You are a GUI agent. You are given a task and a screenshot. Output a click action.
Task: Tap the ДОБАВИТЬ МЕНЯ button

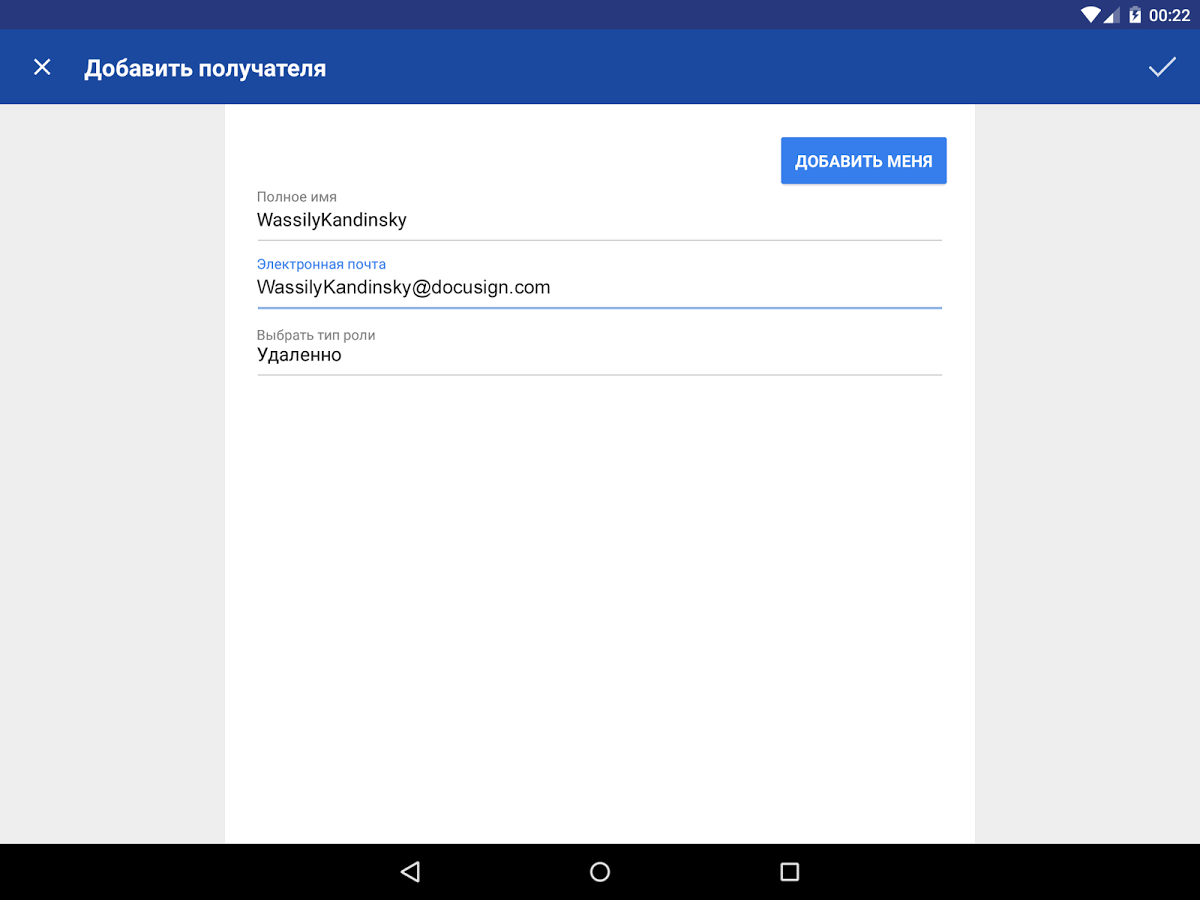[x=864, y=161]
